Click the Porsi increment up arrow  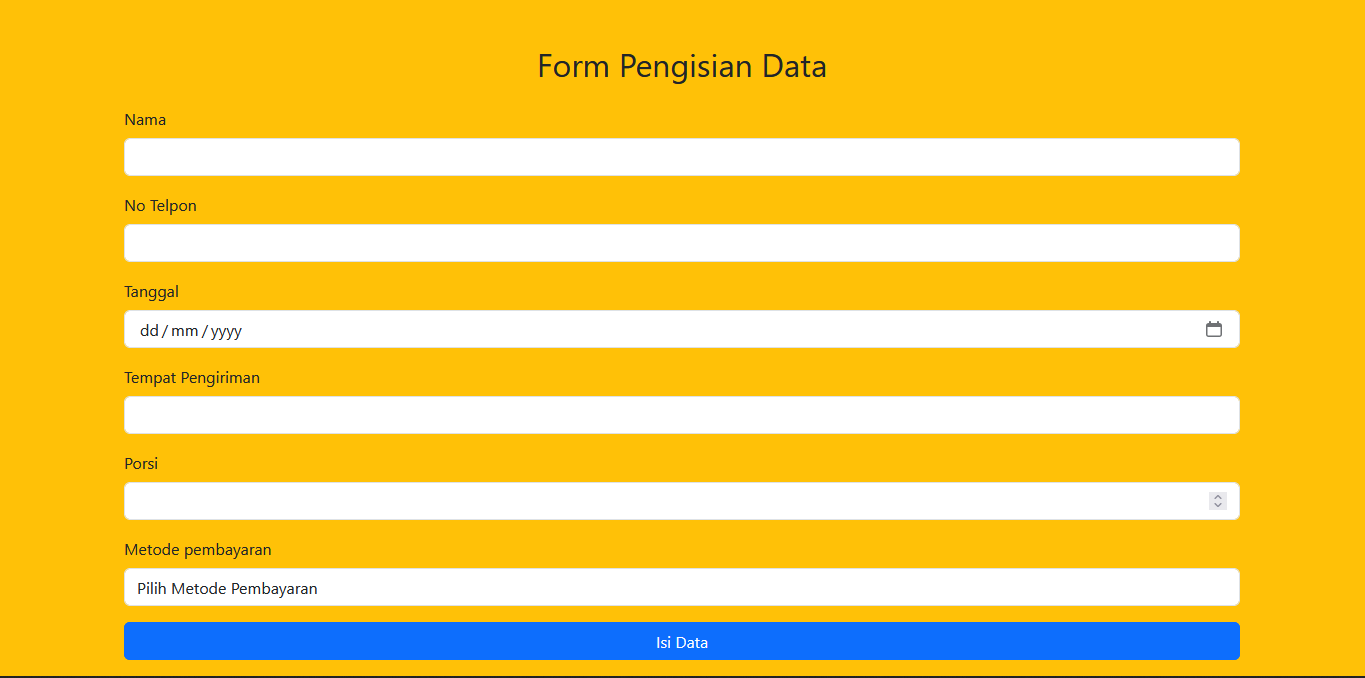coord(1218,496)
